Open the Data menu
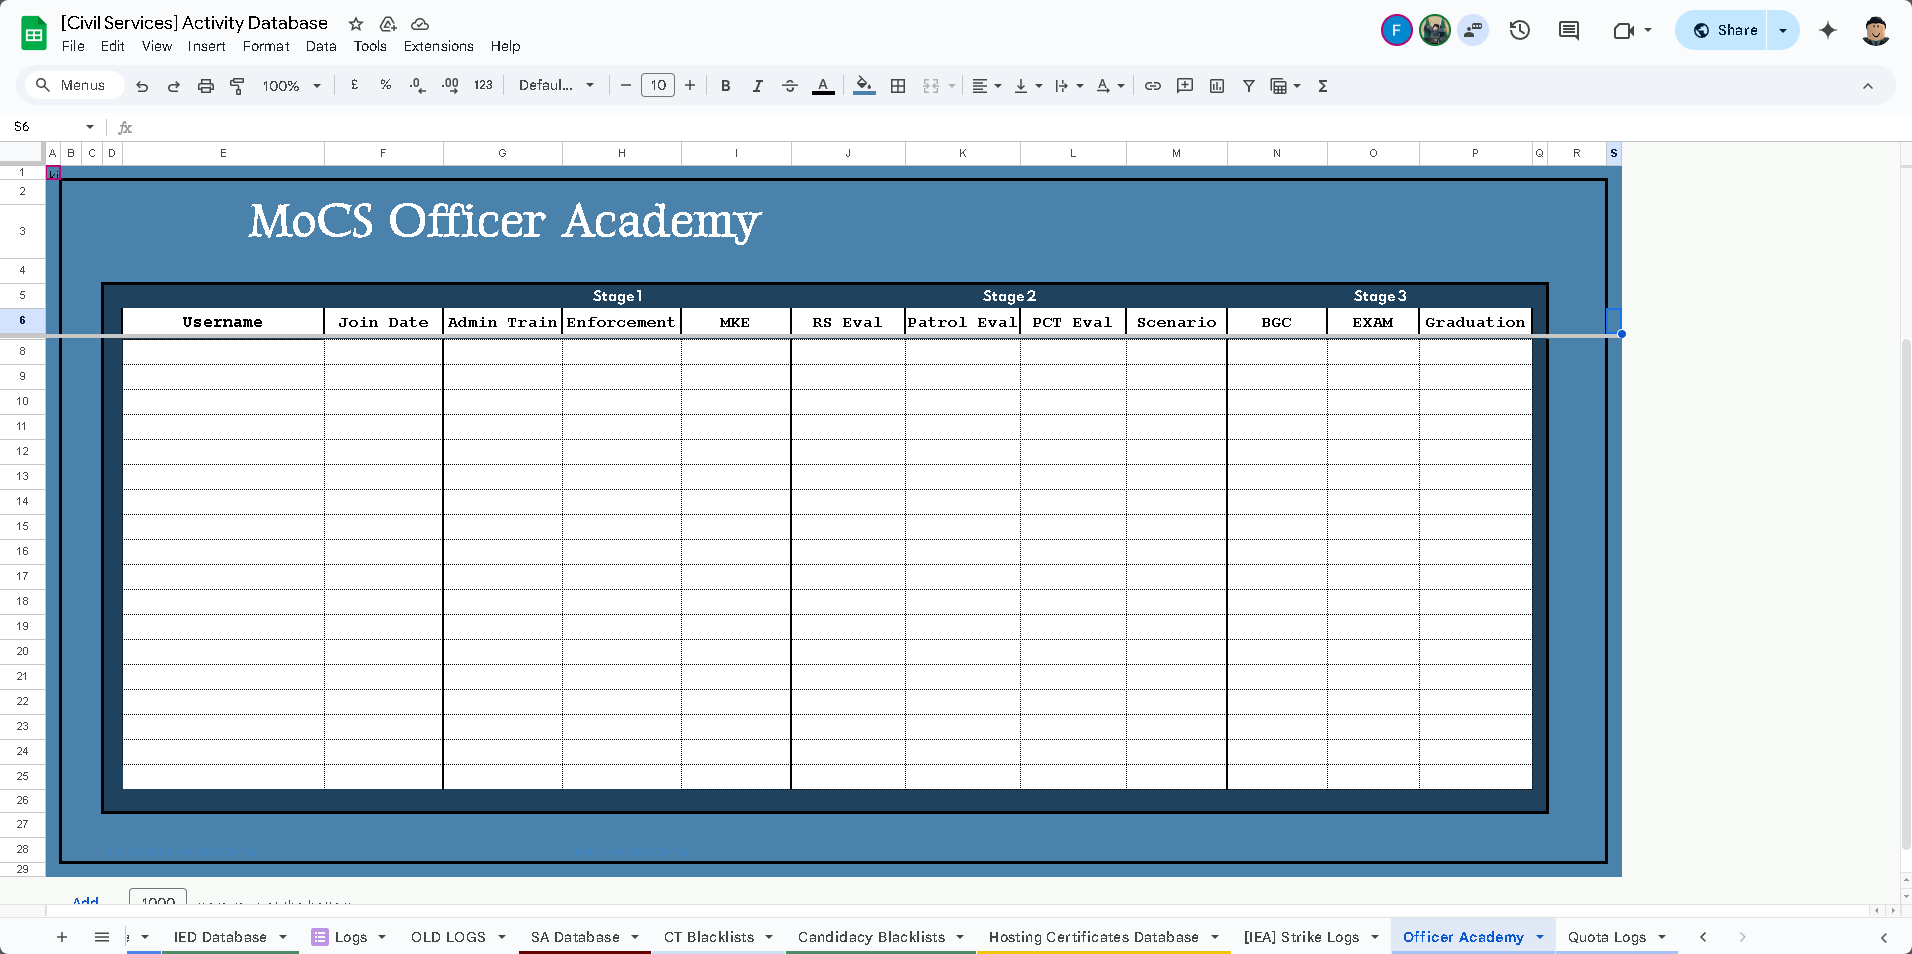1912x954 pixels. (321, 46)
